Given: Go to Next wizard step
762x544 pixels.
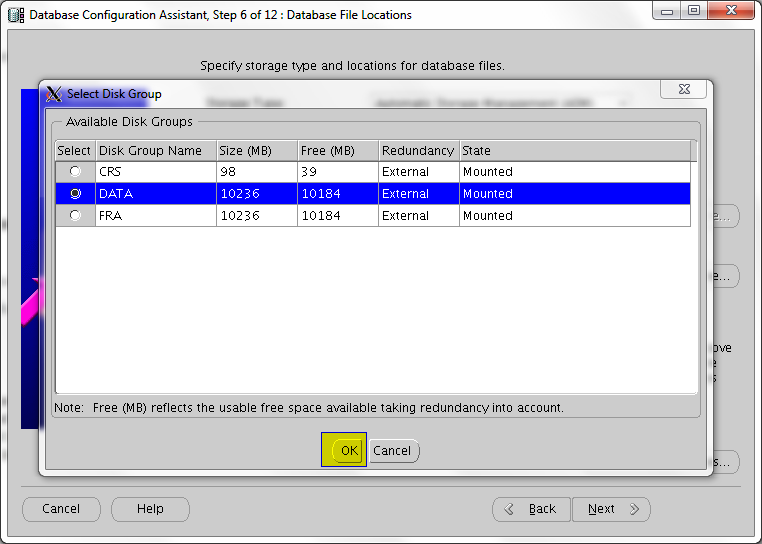Looking at the screenshot, I should (611, 509).
